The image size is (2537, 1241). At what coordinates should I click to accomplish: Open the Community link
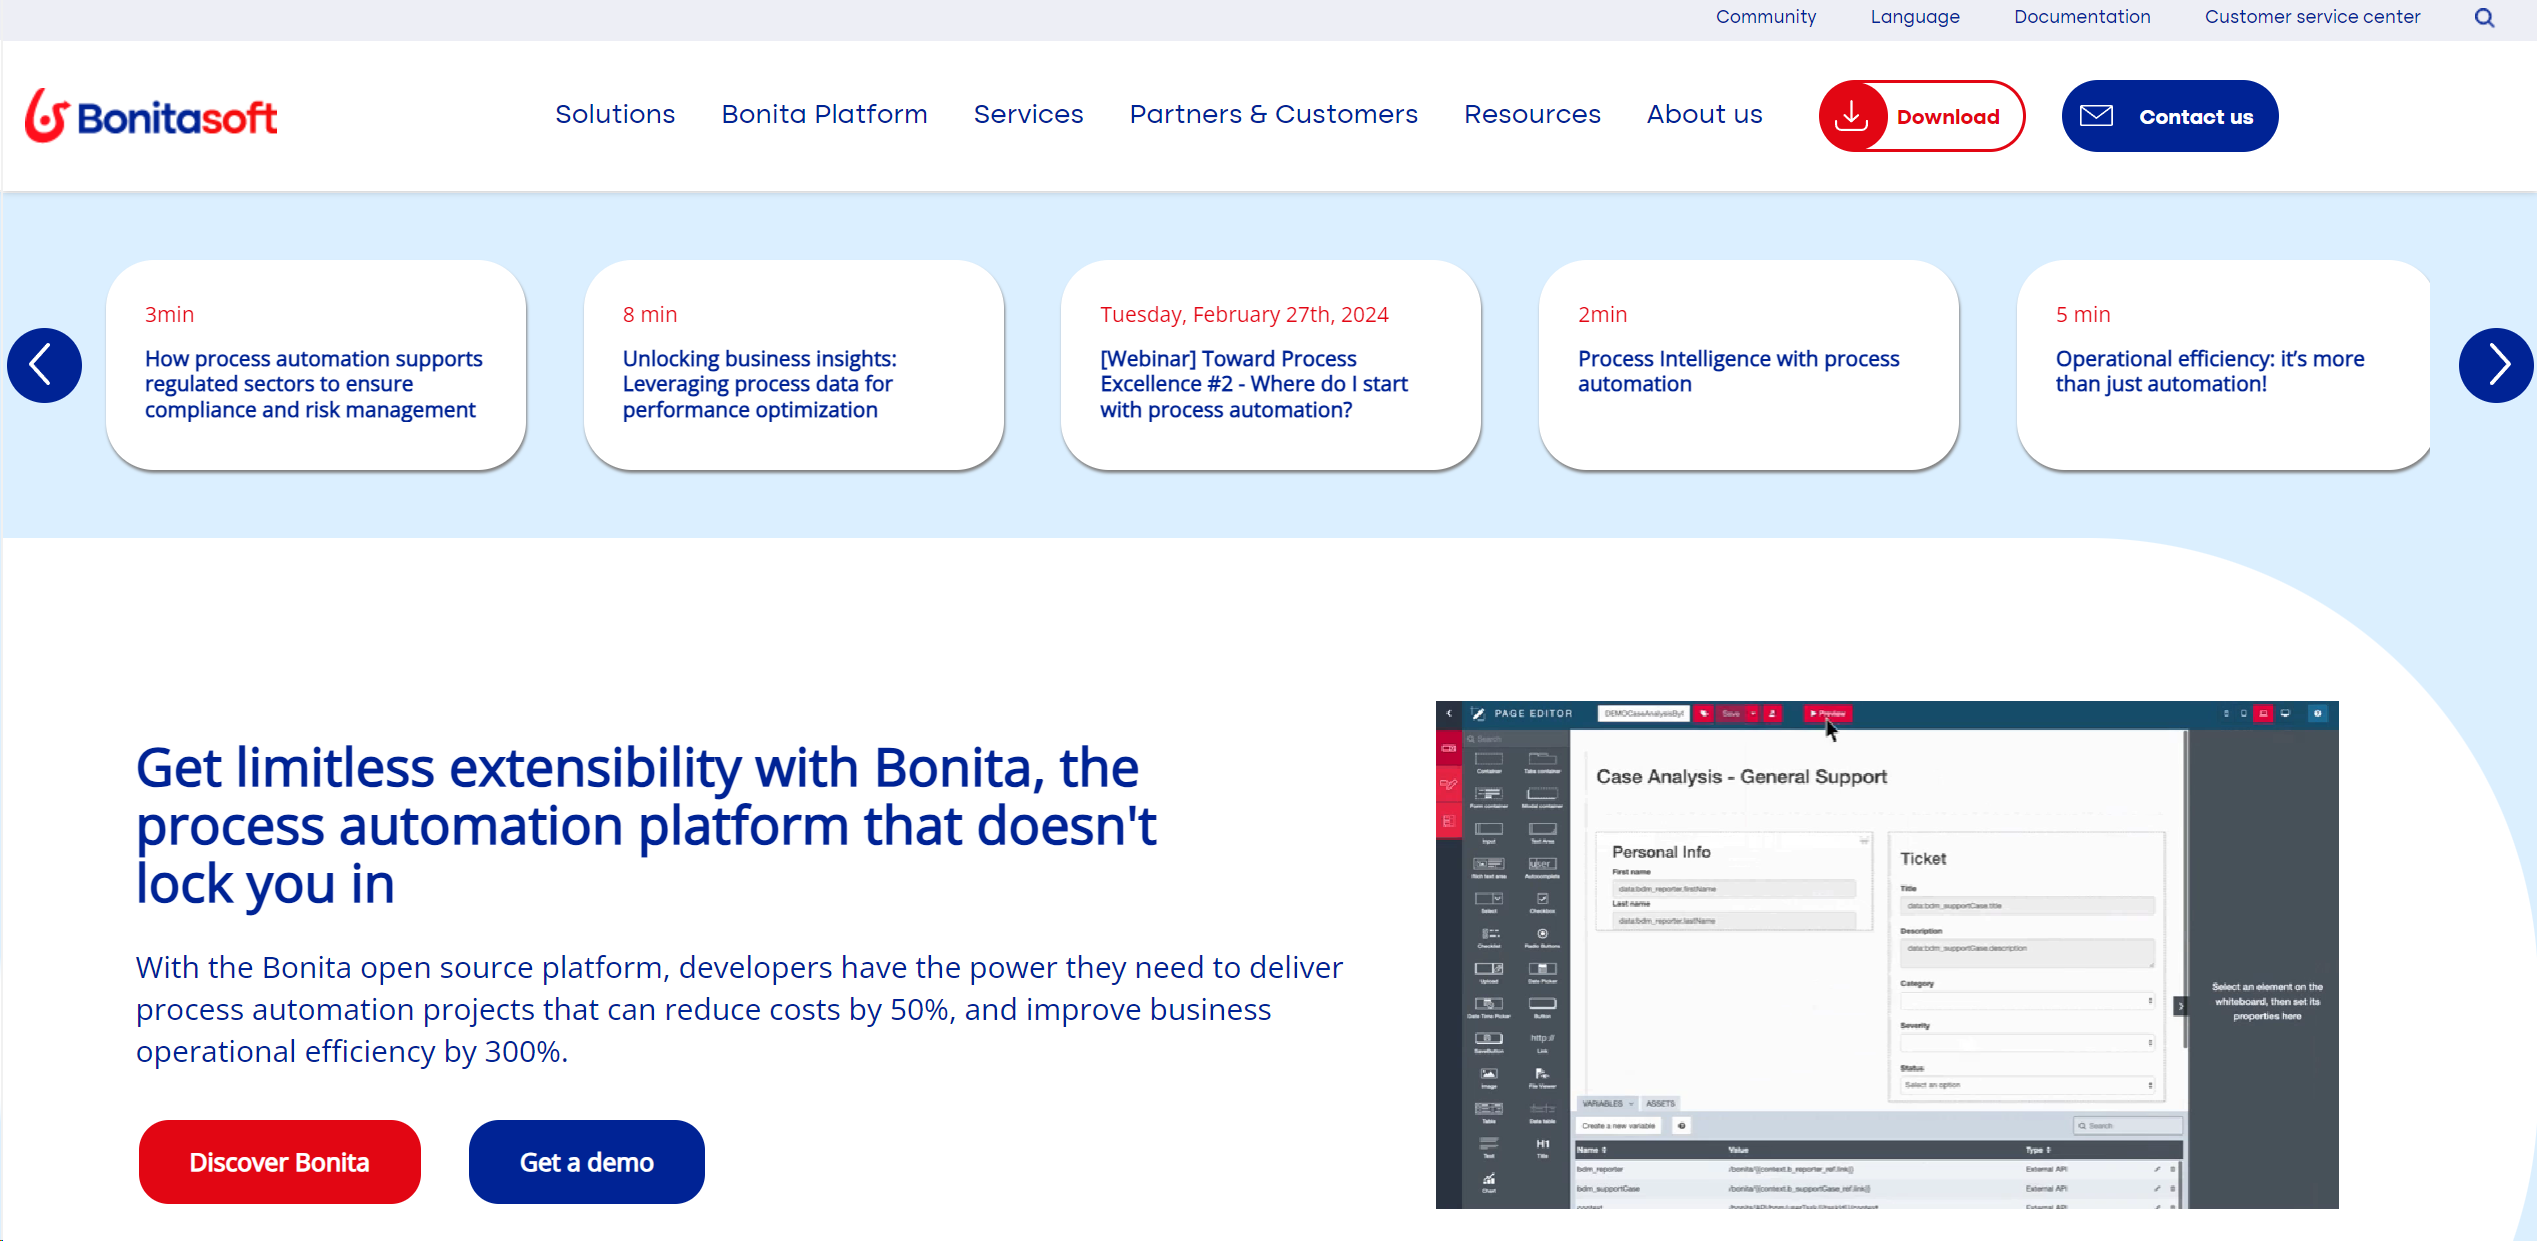click(1764, 18)
